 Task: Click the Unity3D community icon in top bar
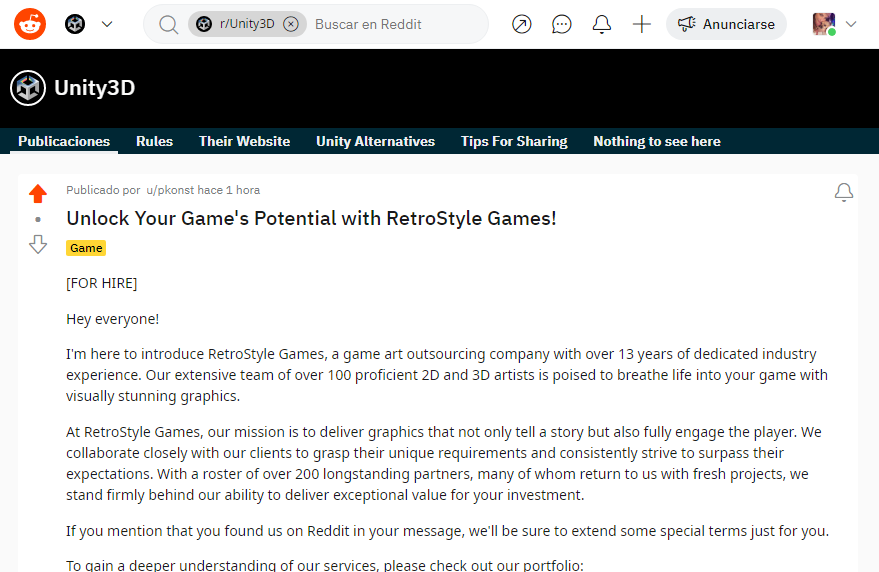click(x=75, y=24)
